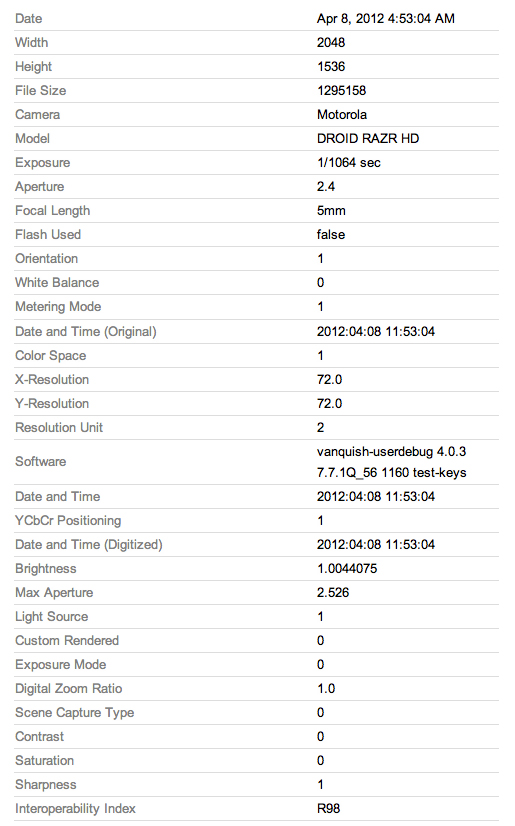The image size is (515, 826).
Task: Select the Brightness value 1.0044075
Action: point(347,568)
